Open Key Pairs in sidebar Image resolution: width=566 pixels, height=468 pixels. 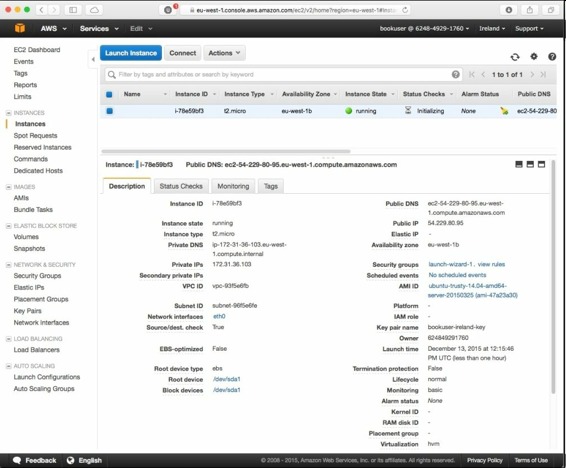[x=27, y=311]
